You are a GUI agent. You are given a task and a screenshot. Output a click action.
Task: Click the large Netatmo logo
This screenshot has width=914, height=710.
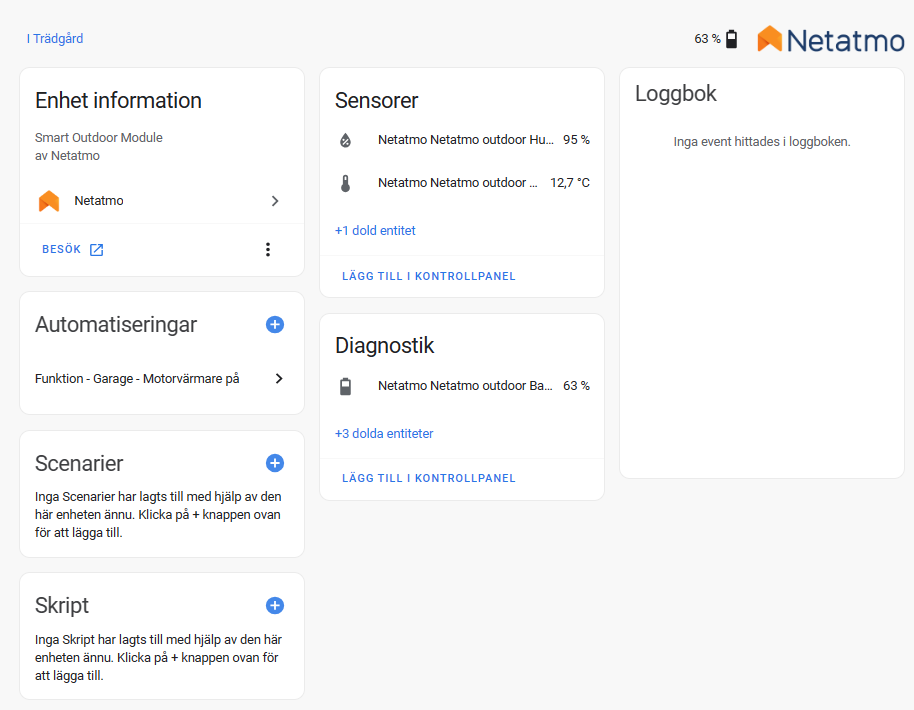point(831,40)
